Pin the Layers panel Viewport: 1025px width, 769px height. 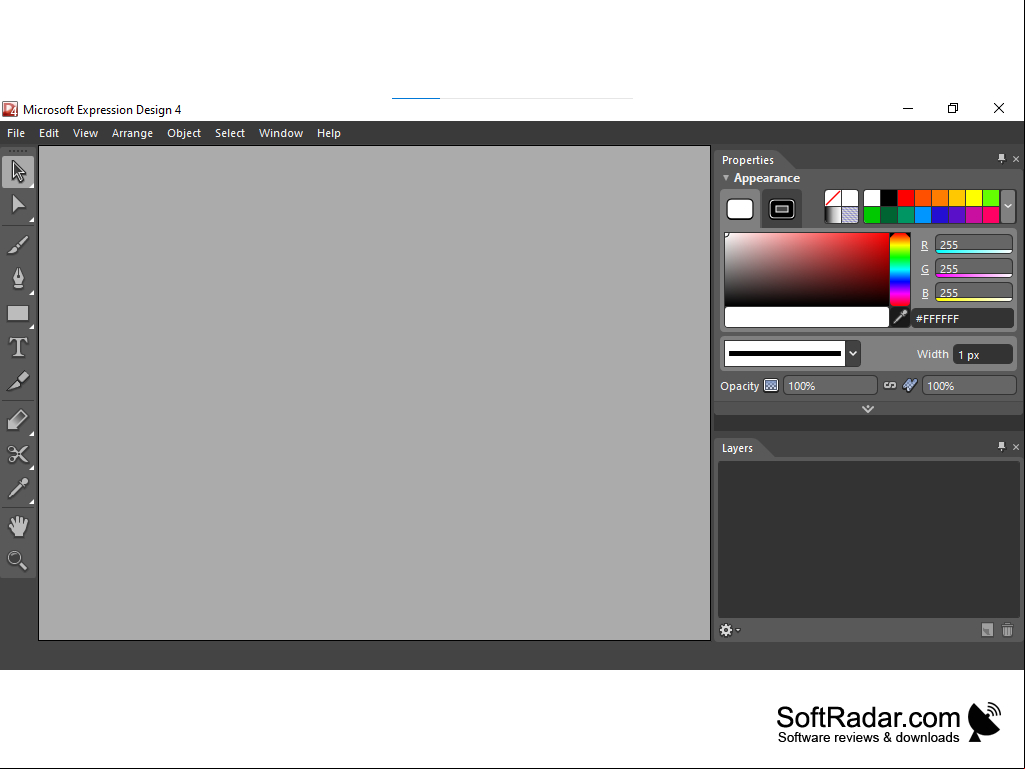(x=1001, y=447)
